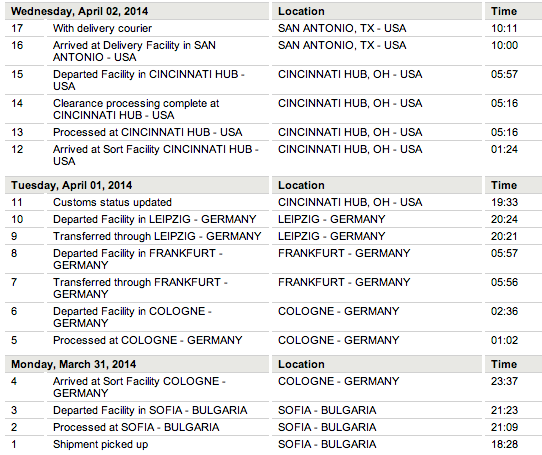Select 'Customs status updated' event text

coord(112,202)
